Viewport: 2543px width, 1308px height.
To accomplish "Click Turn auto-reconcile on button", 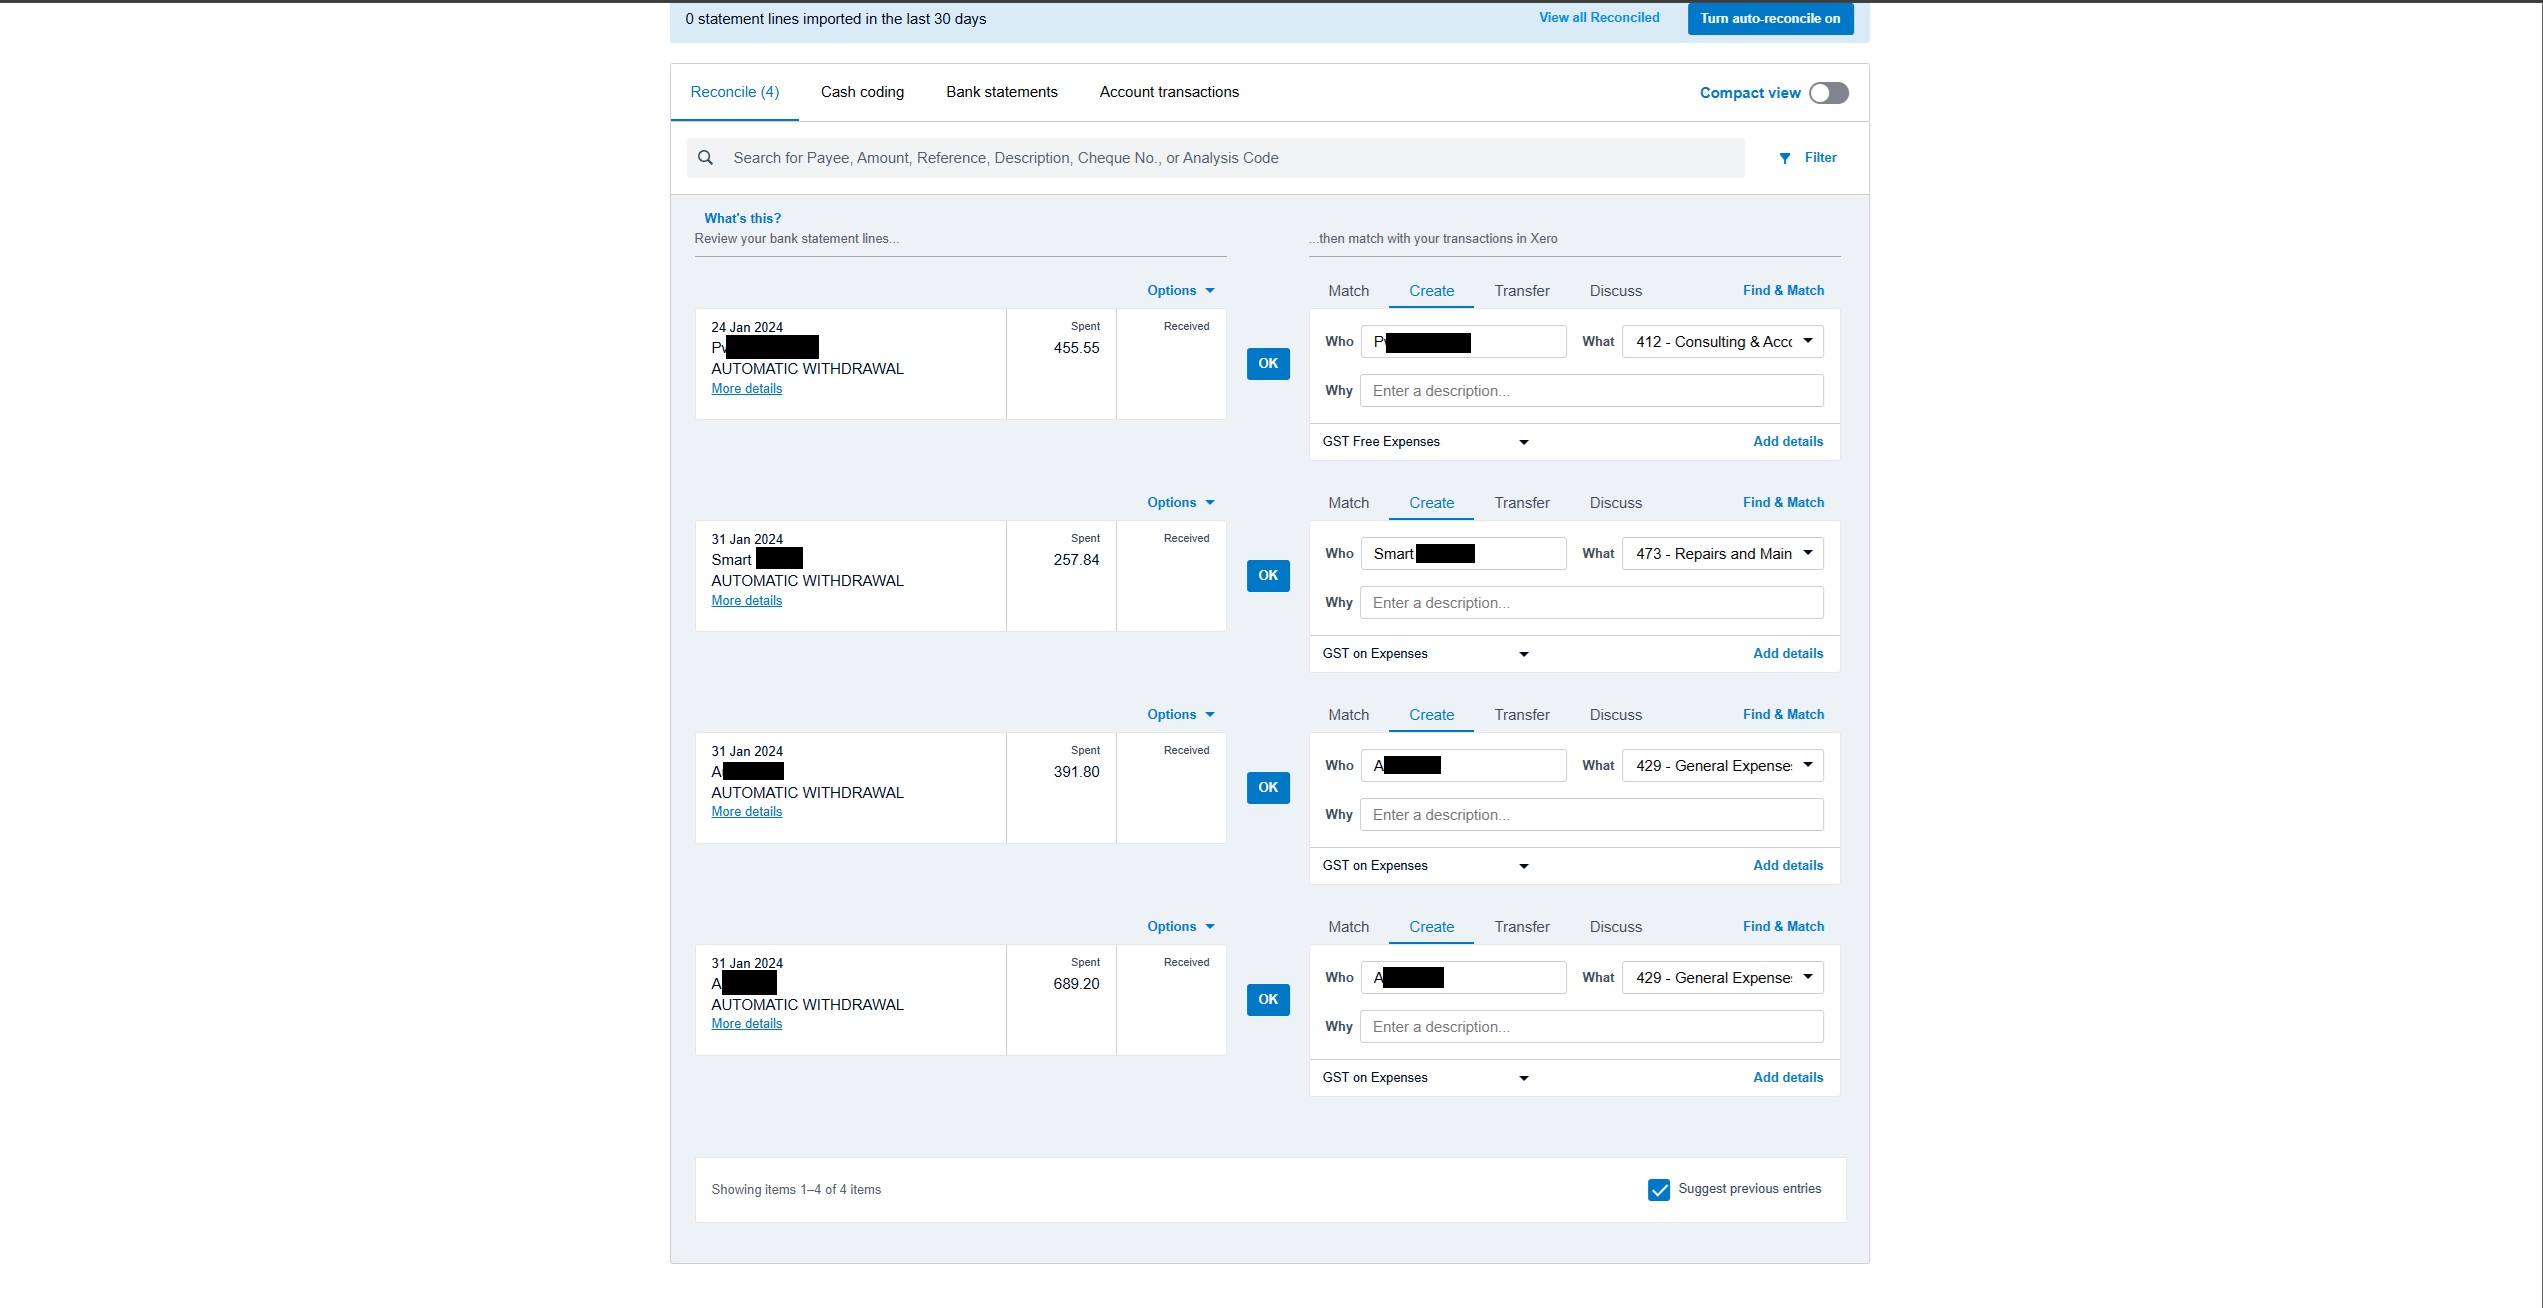I will pos(1770,19).
